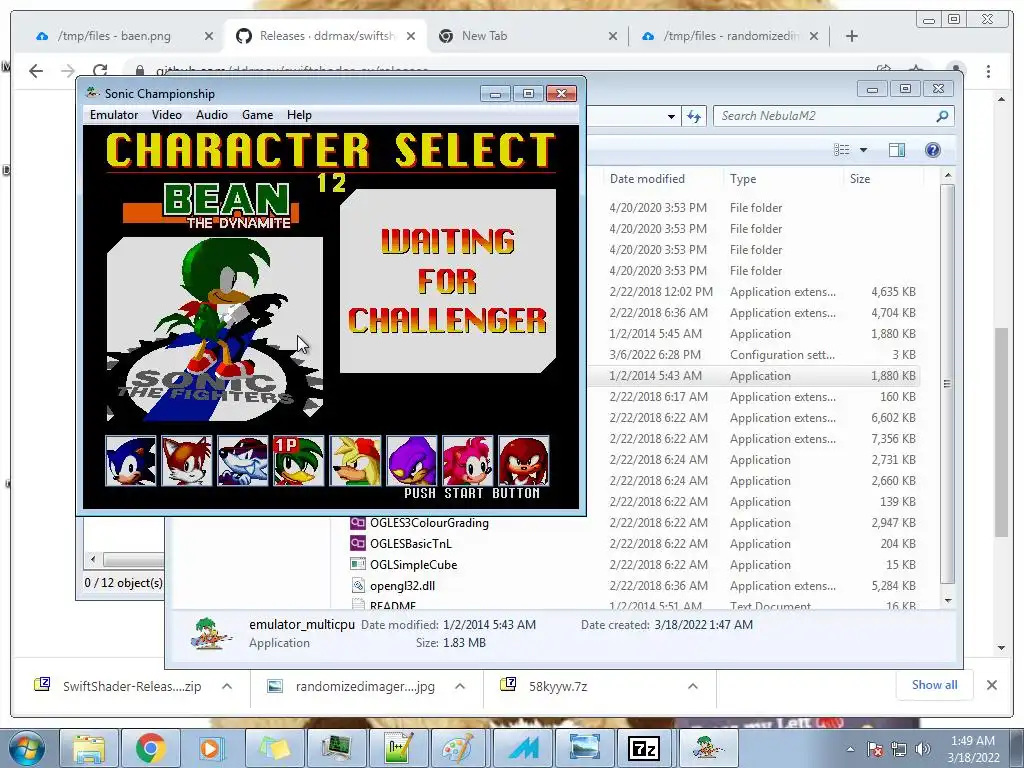Screen dimensions: 1024x768
Task: Select Sonic character portrait
Action: pos(131,461)
